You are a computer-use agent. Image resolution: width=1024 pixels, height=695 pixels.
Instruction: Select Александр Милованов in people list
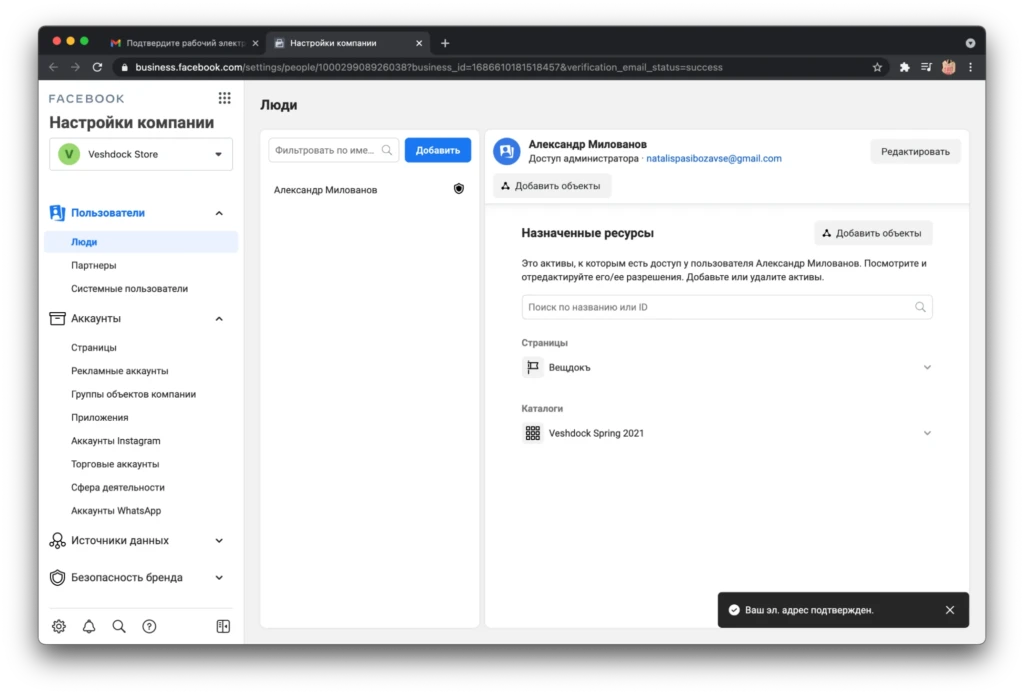point(369,189)
